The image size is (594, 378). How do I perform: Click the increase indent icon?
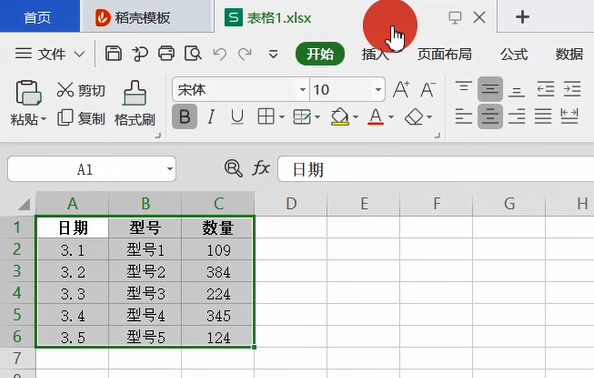click(x=572, y=89)
